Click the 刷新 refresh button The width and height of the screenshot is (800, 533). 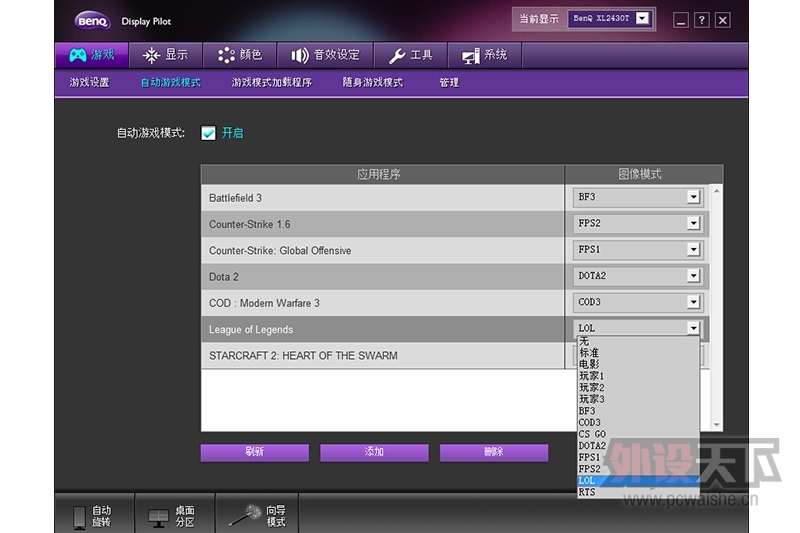click(254, 452)
